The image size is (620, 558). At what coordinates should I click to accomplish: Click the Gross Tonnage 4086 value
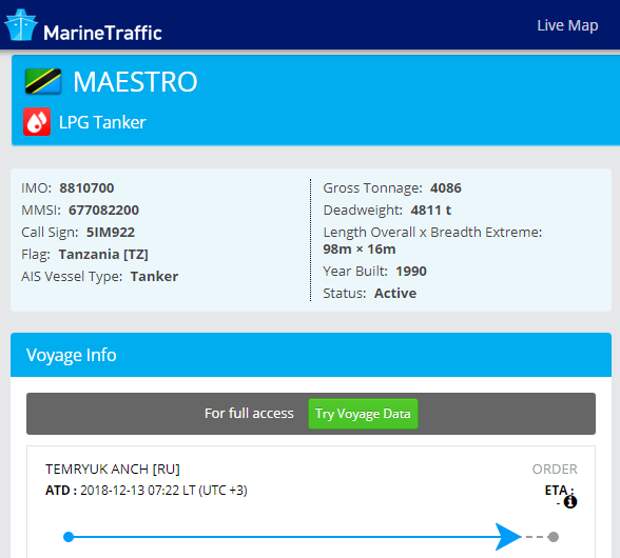pos(446,188)
